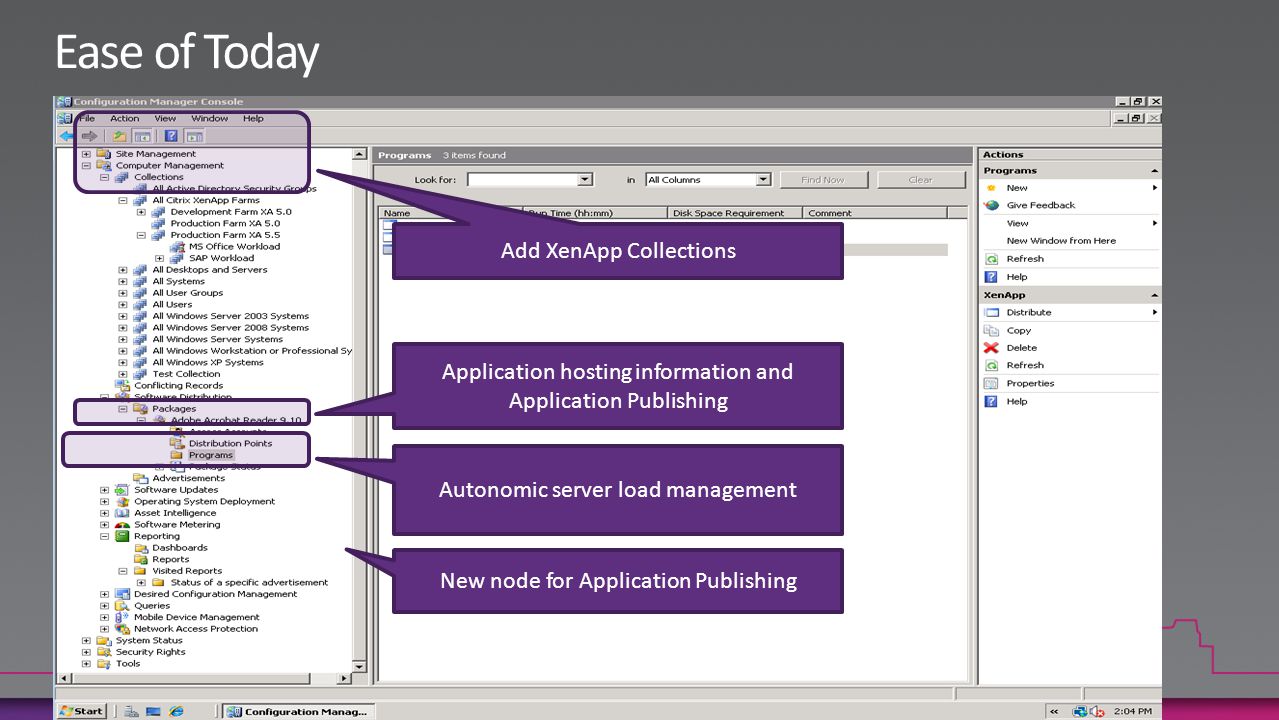The image size is (1279, 720).
Task: Click the Site Management folder icon
Action: click(x=104, y=154)
